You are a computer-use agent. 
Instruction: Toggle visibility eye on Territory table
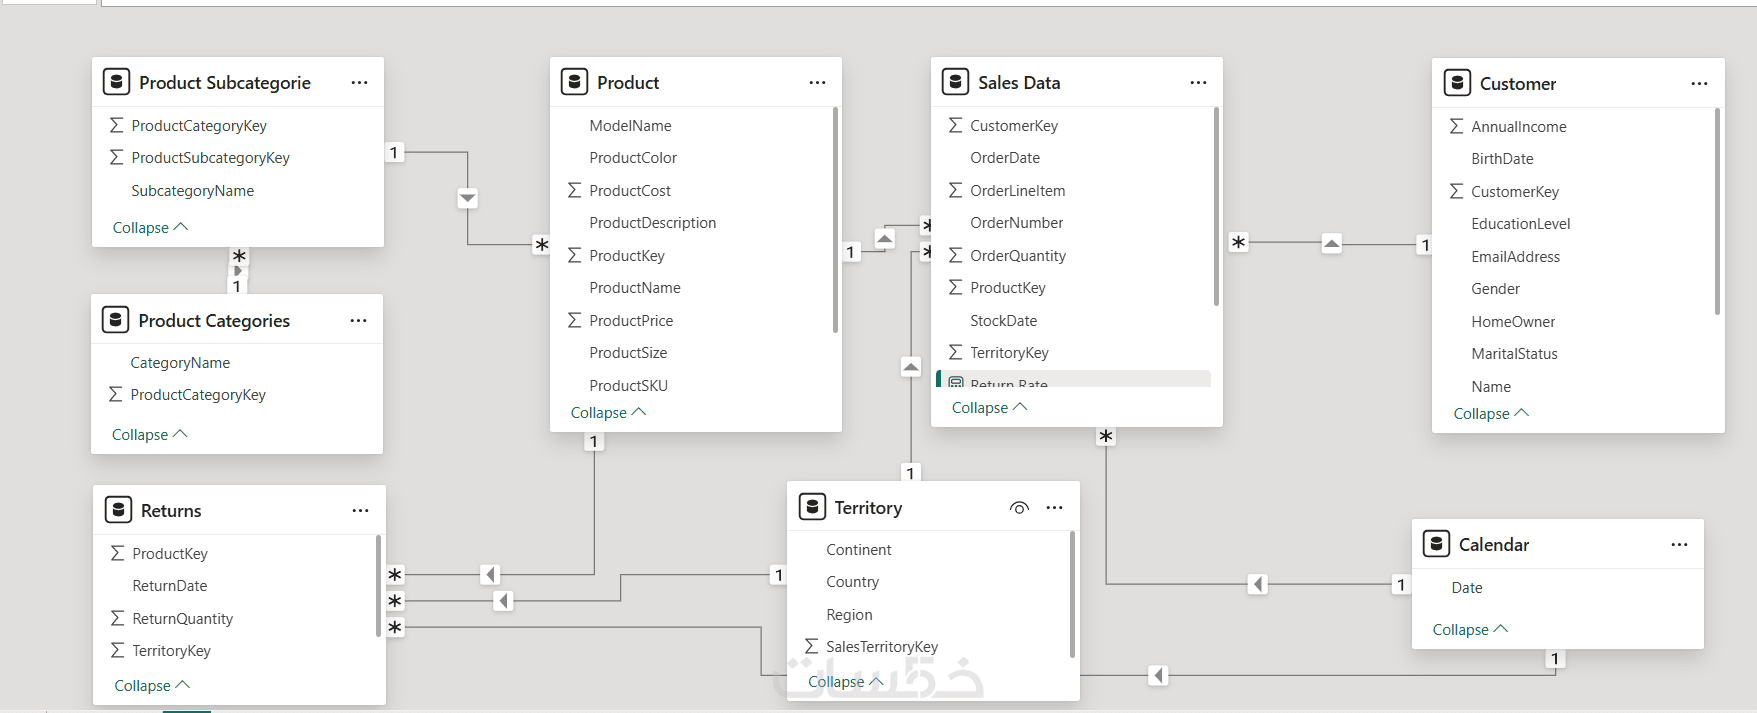(1019, 508)
